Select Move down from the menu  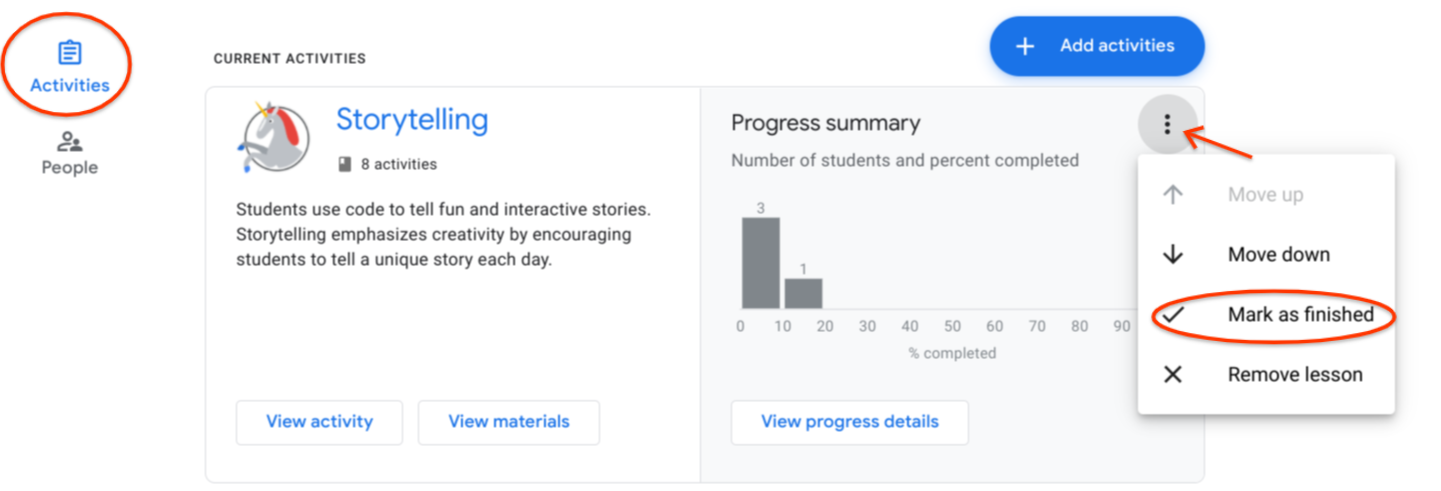(x=1266, y=254)
